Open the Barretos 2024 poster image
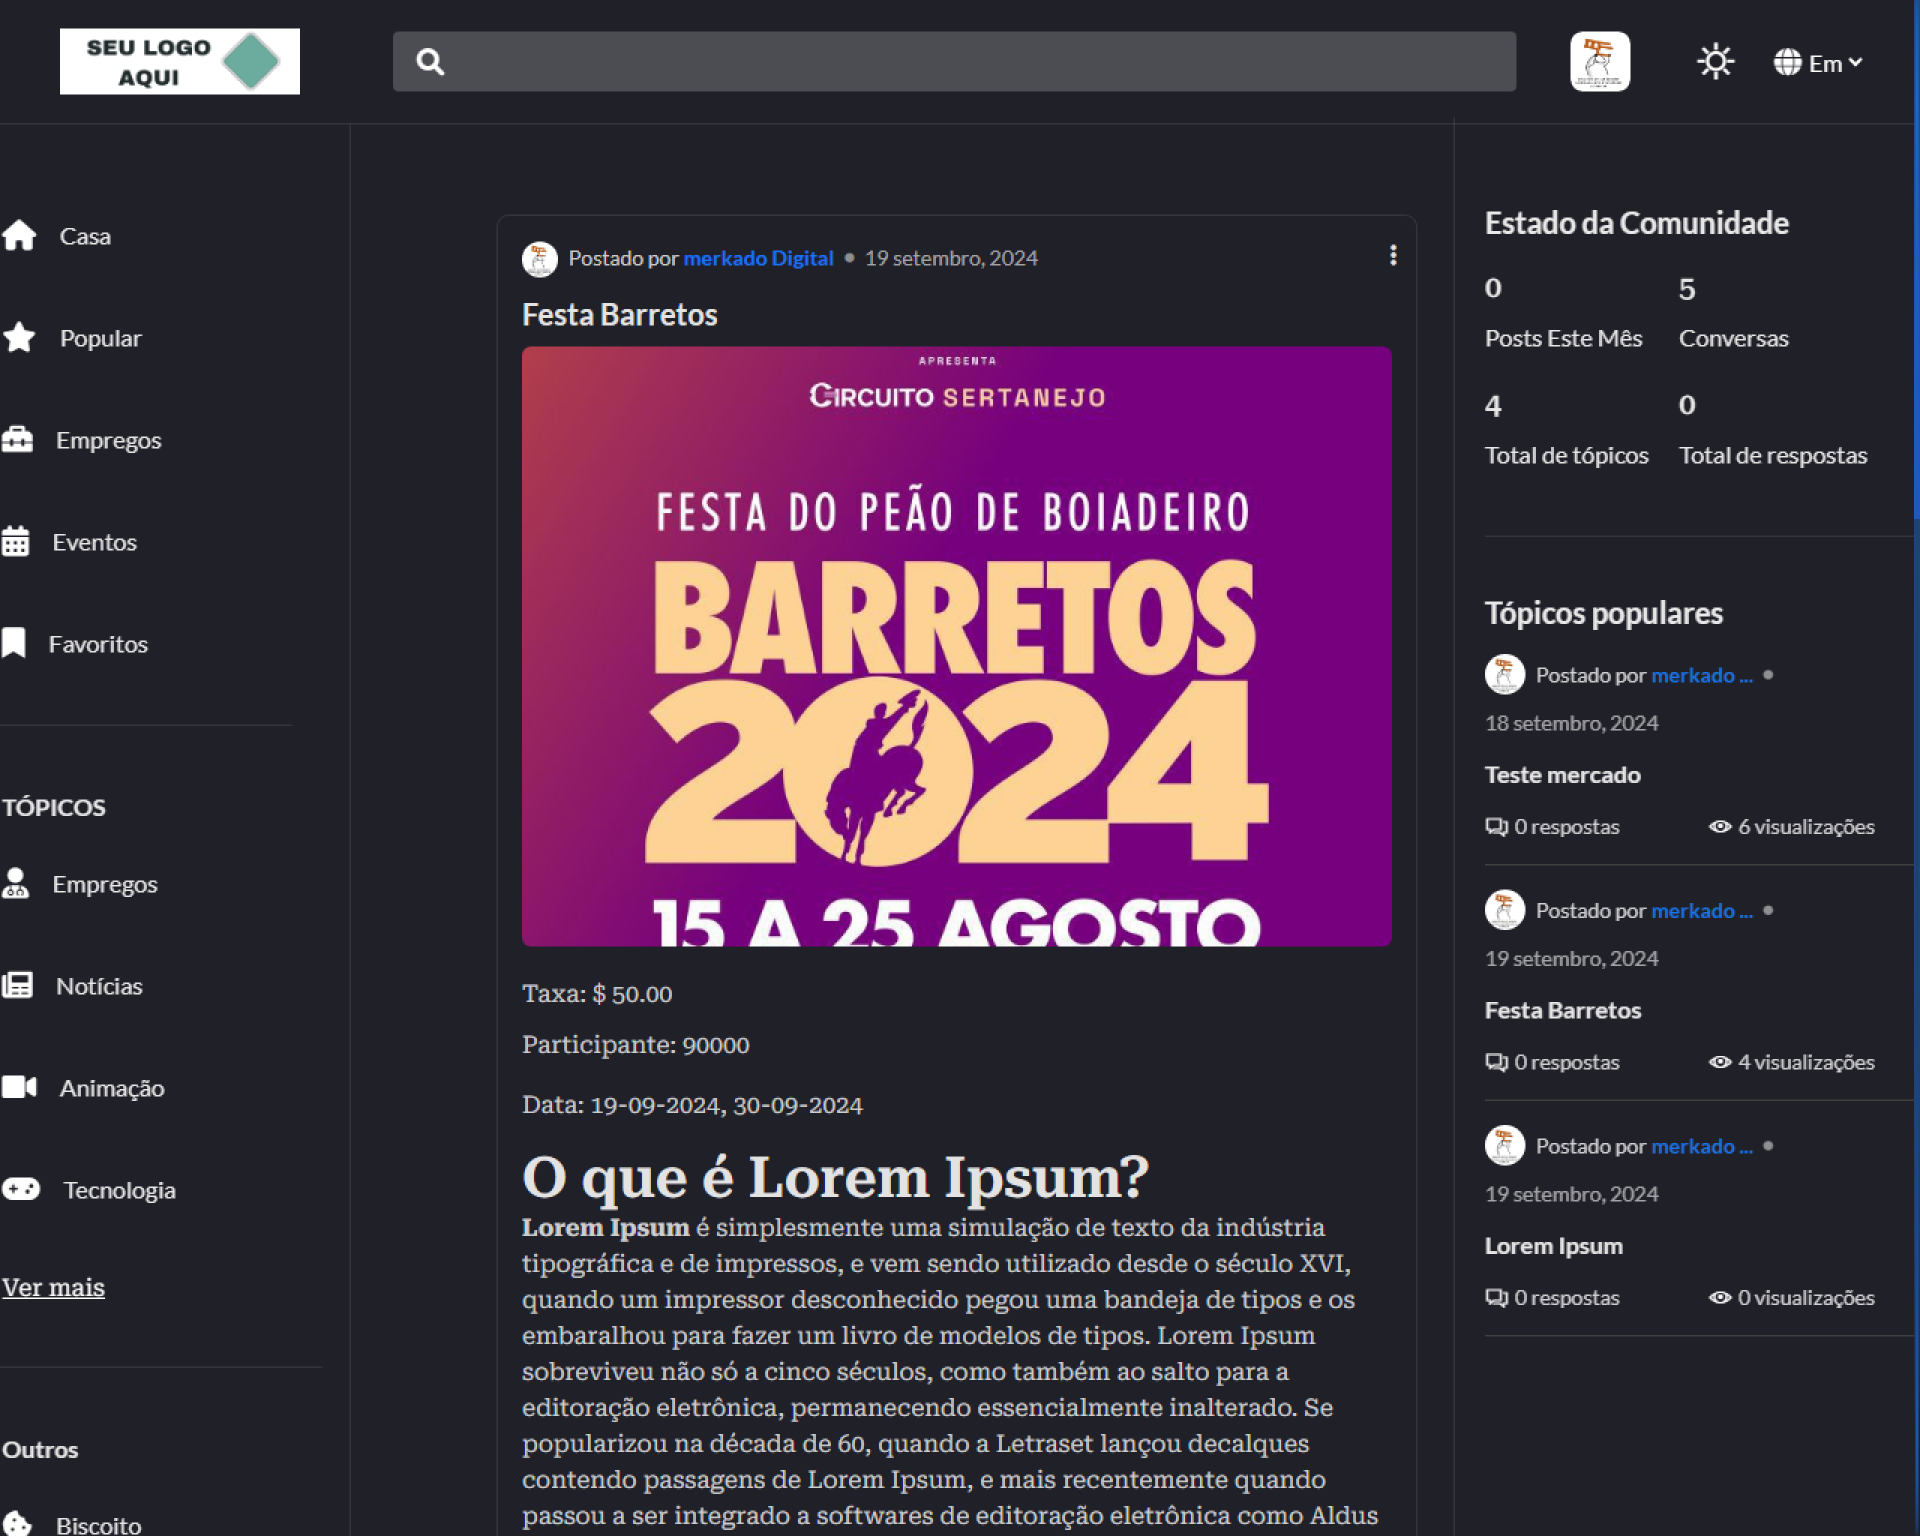The image size is (1920, 1536). 956,646
